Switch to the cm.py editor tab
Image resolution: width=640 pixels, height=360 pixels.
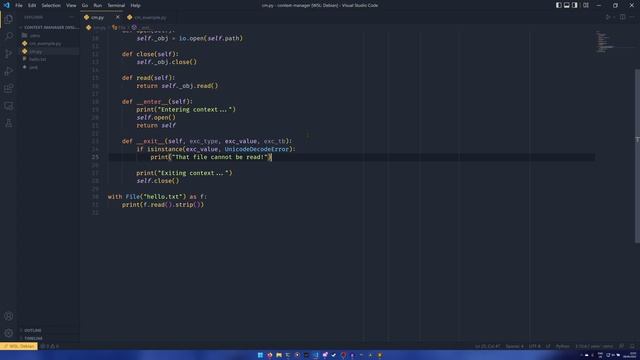click(x=97, y=17)
